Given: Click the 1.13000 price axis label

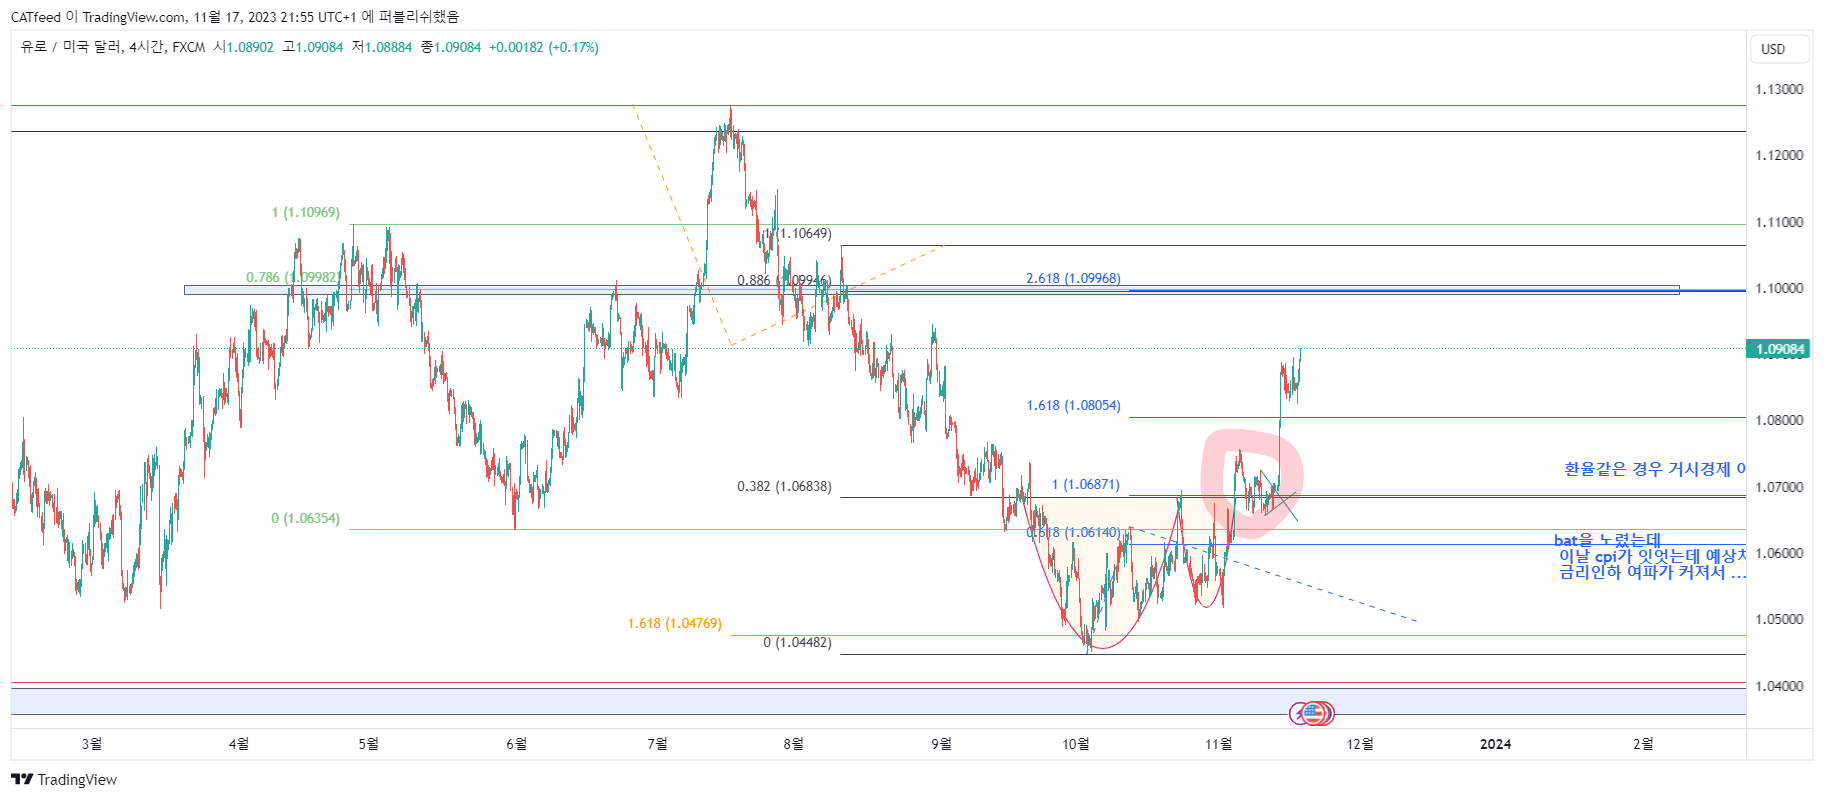Looking at the screenshot, I should (1780, 89).
